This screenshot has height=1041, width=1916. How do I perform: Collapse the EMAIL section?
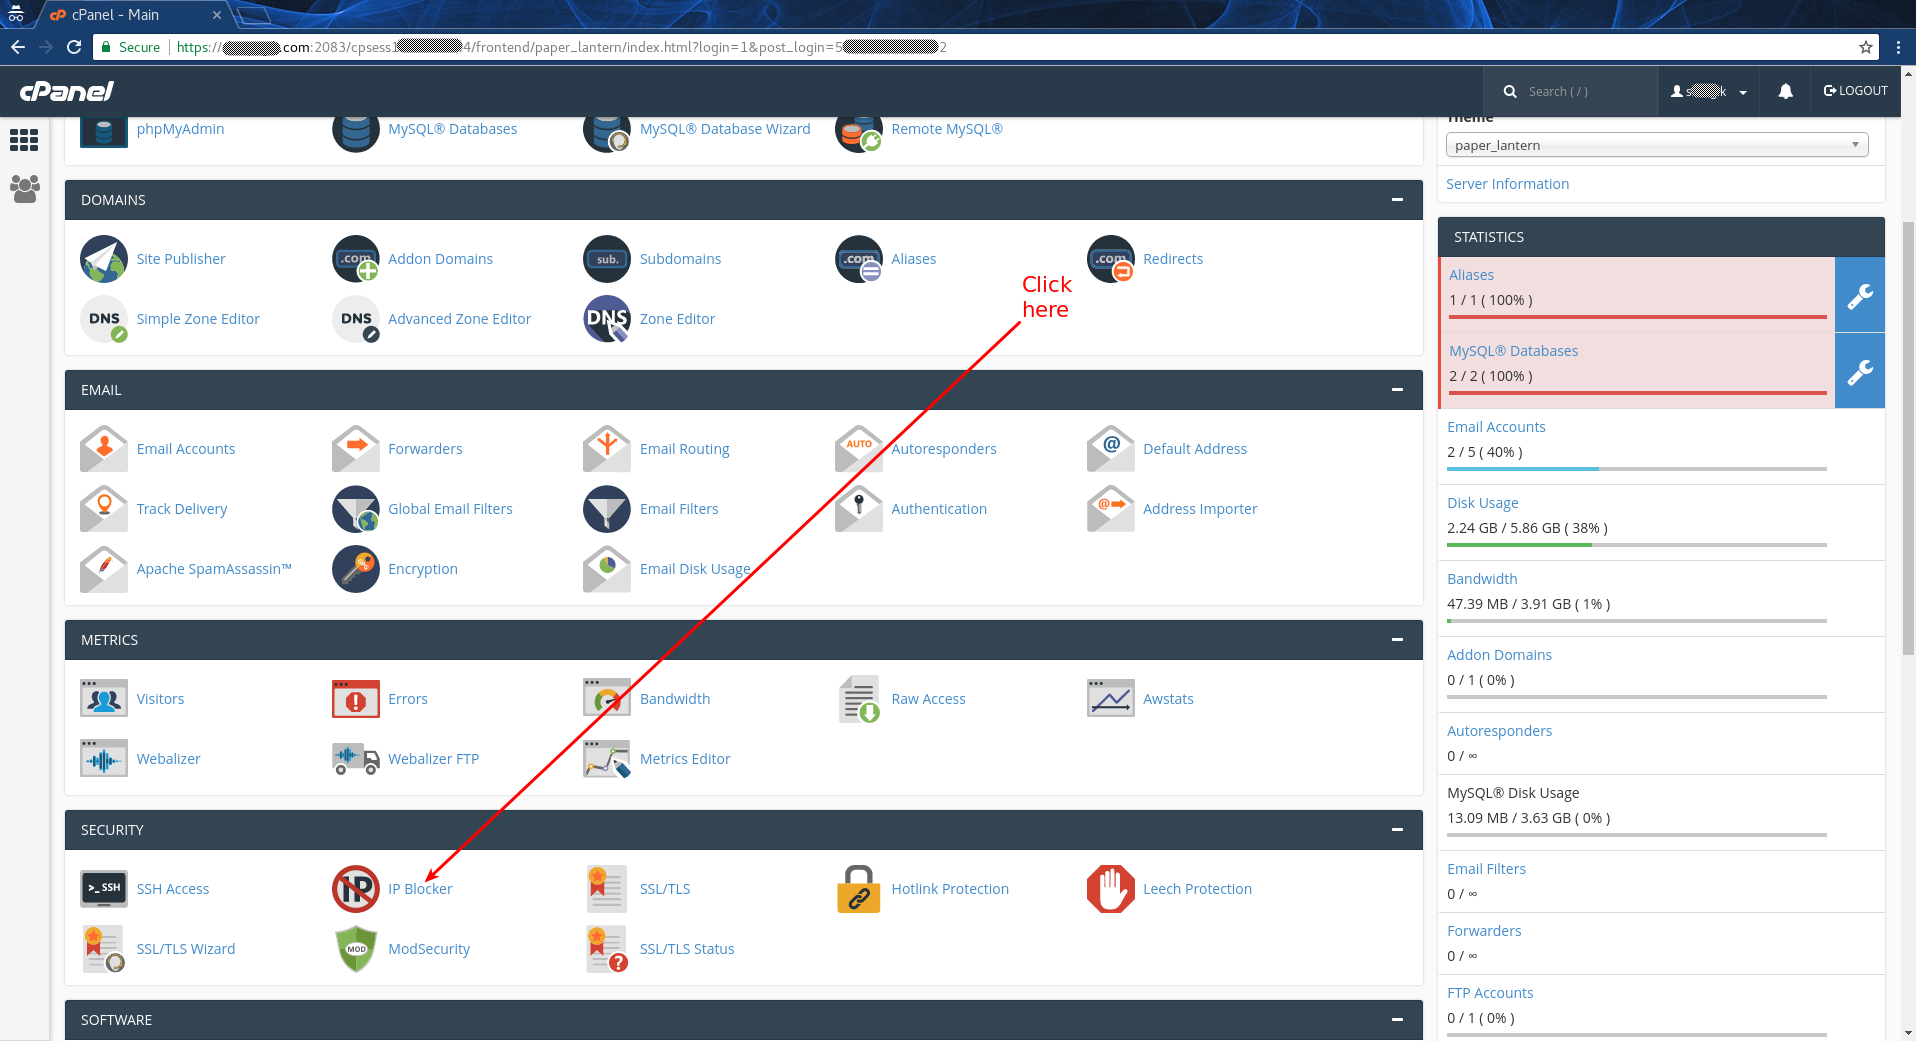[1397, 390]
